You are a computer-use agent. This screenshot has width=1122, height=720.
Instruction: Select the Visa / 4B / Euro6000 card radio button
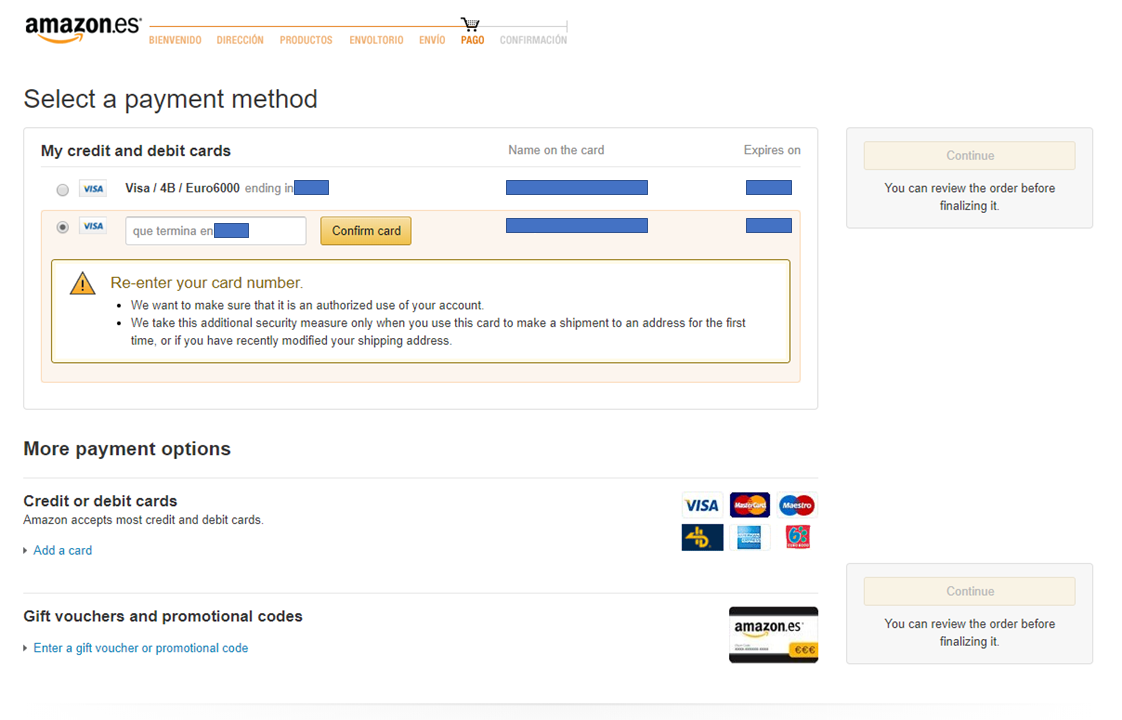(x=62, y=190)
